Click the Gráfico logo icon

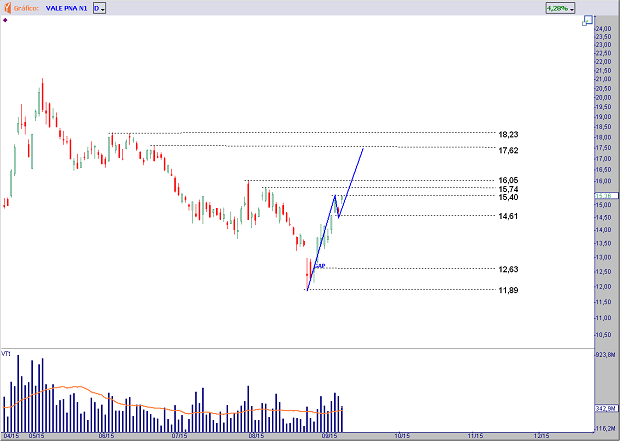[8, 7]
